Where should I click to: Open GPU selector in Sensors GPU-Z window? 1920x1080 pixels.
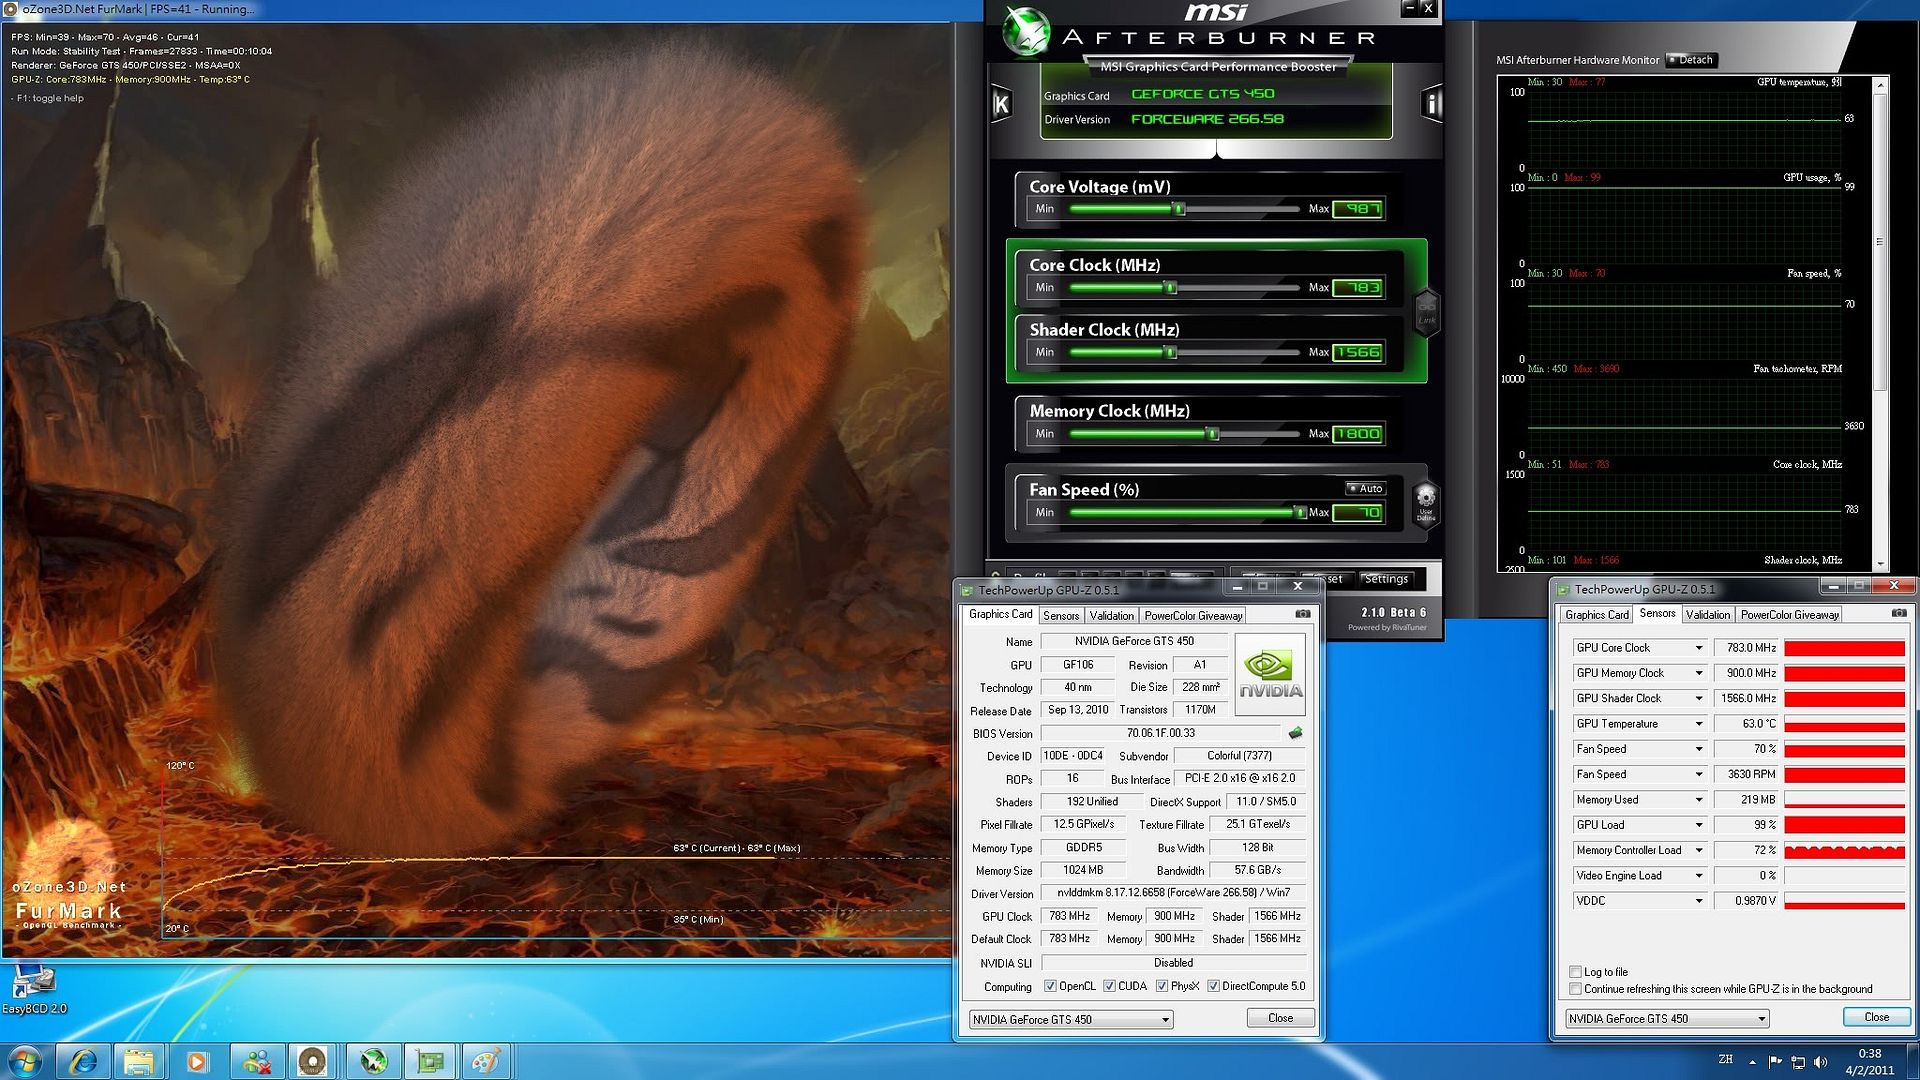point(1667,1019)
